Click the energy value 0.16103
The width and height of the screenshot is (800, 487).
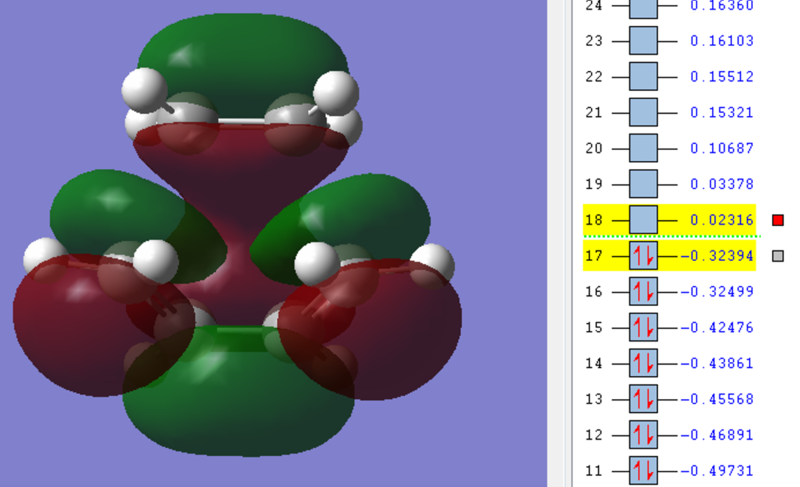click(721, 40)
